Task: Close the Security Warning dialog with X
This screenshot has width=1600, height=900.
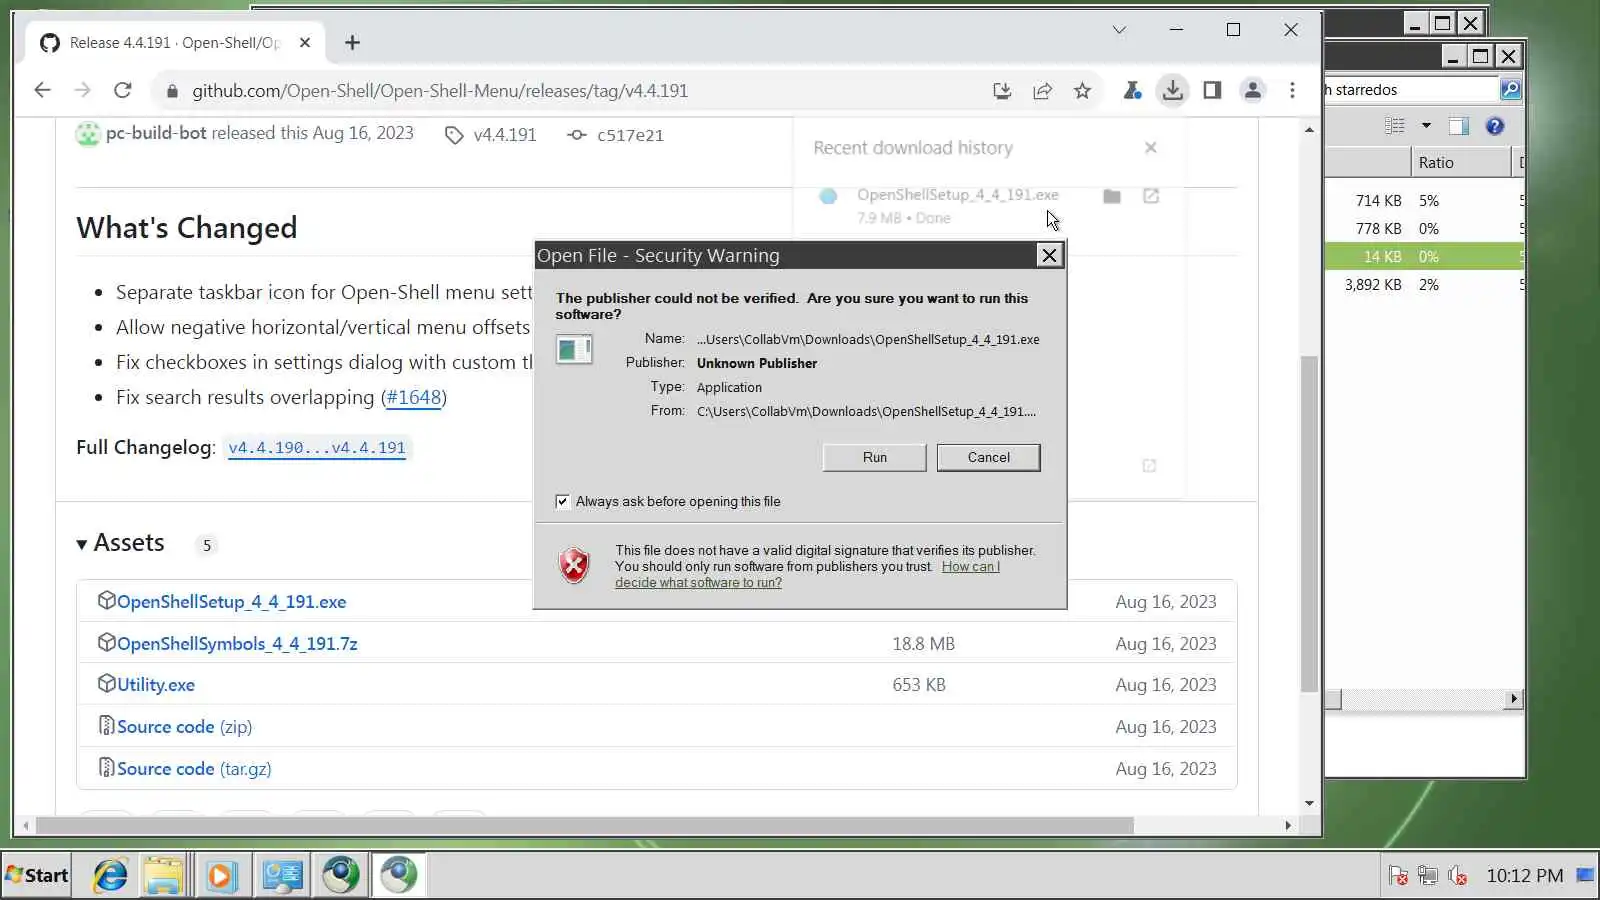Action: (x=1049, y=255)
